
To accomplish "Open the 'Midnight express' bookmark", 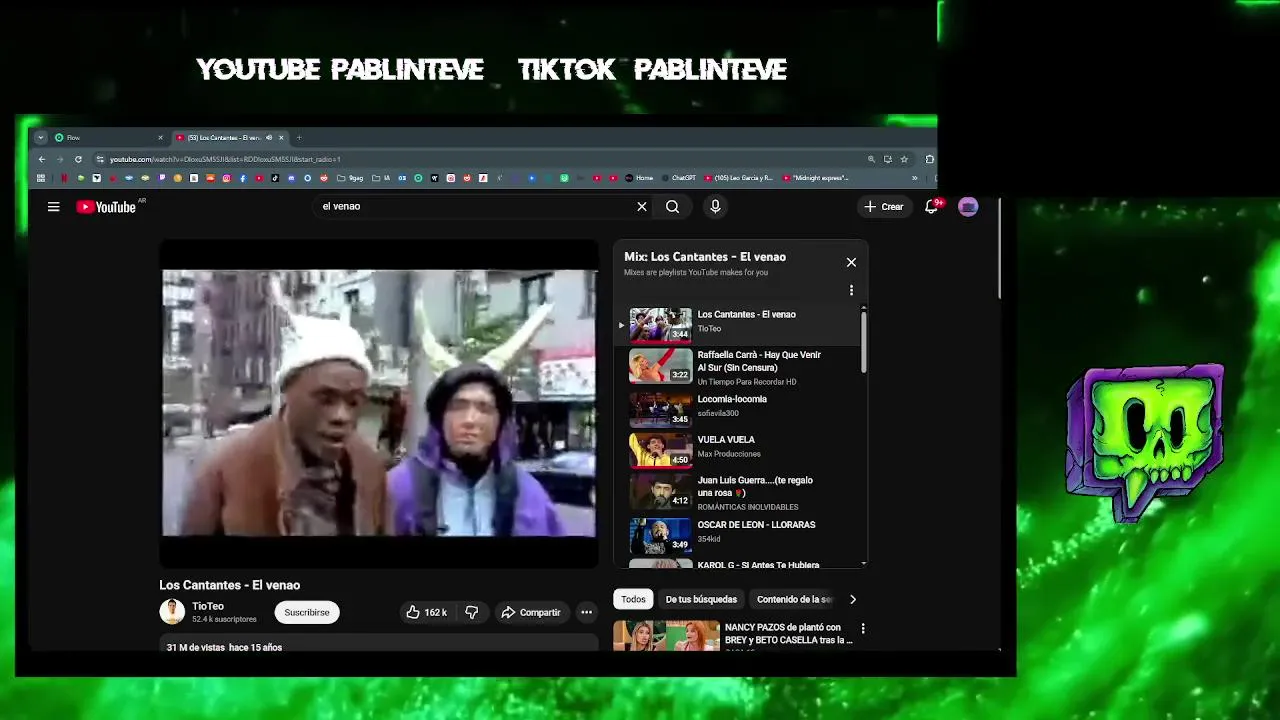I will 815,178.
